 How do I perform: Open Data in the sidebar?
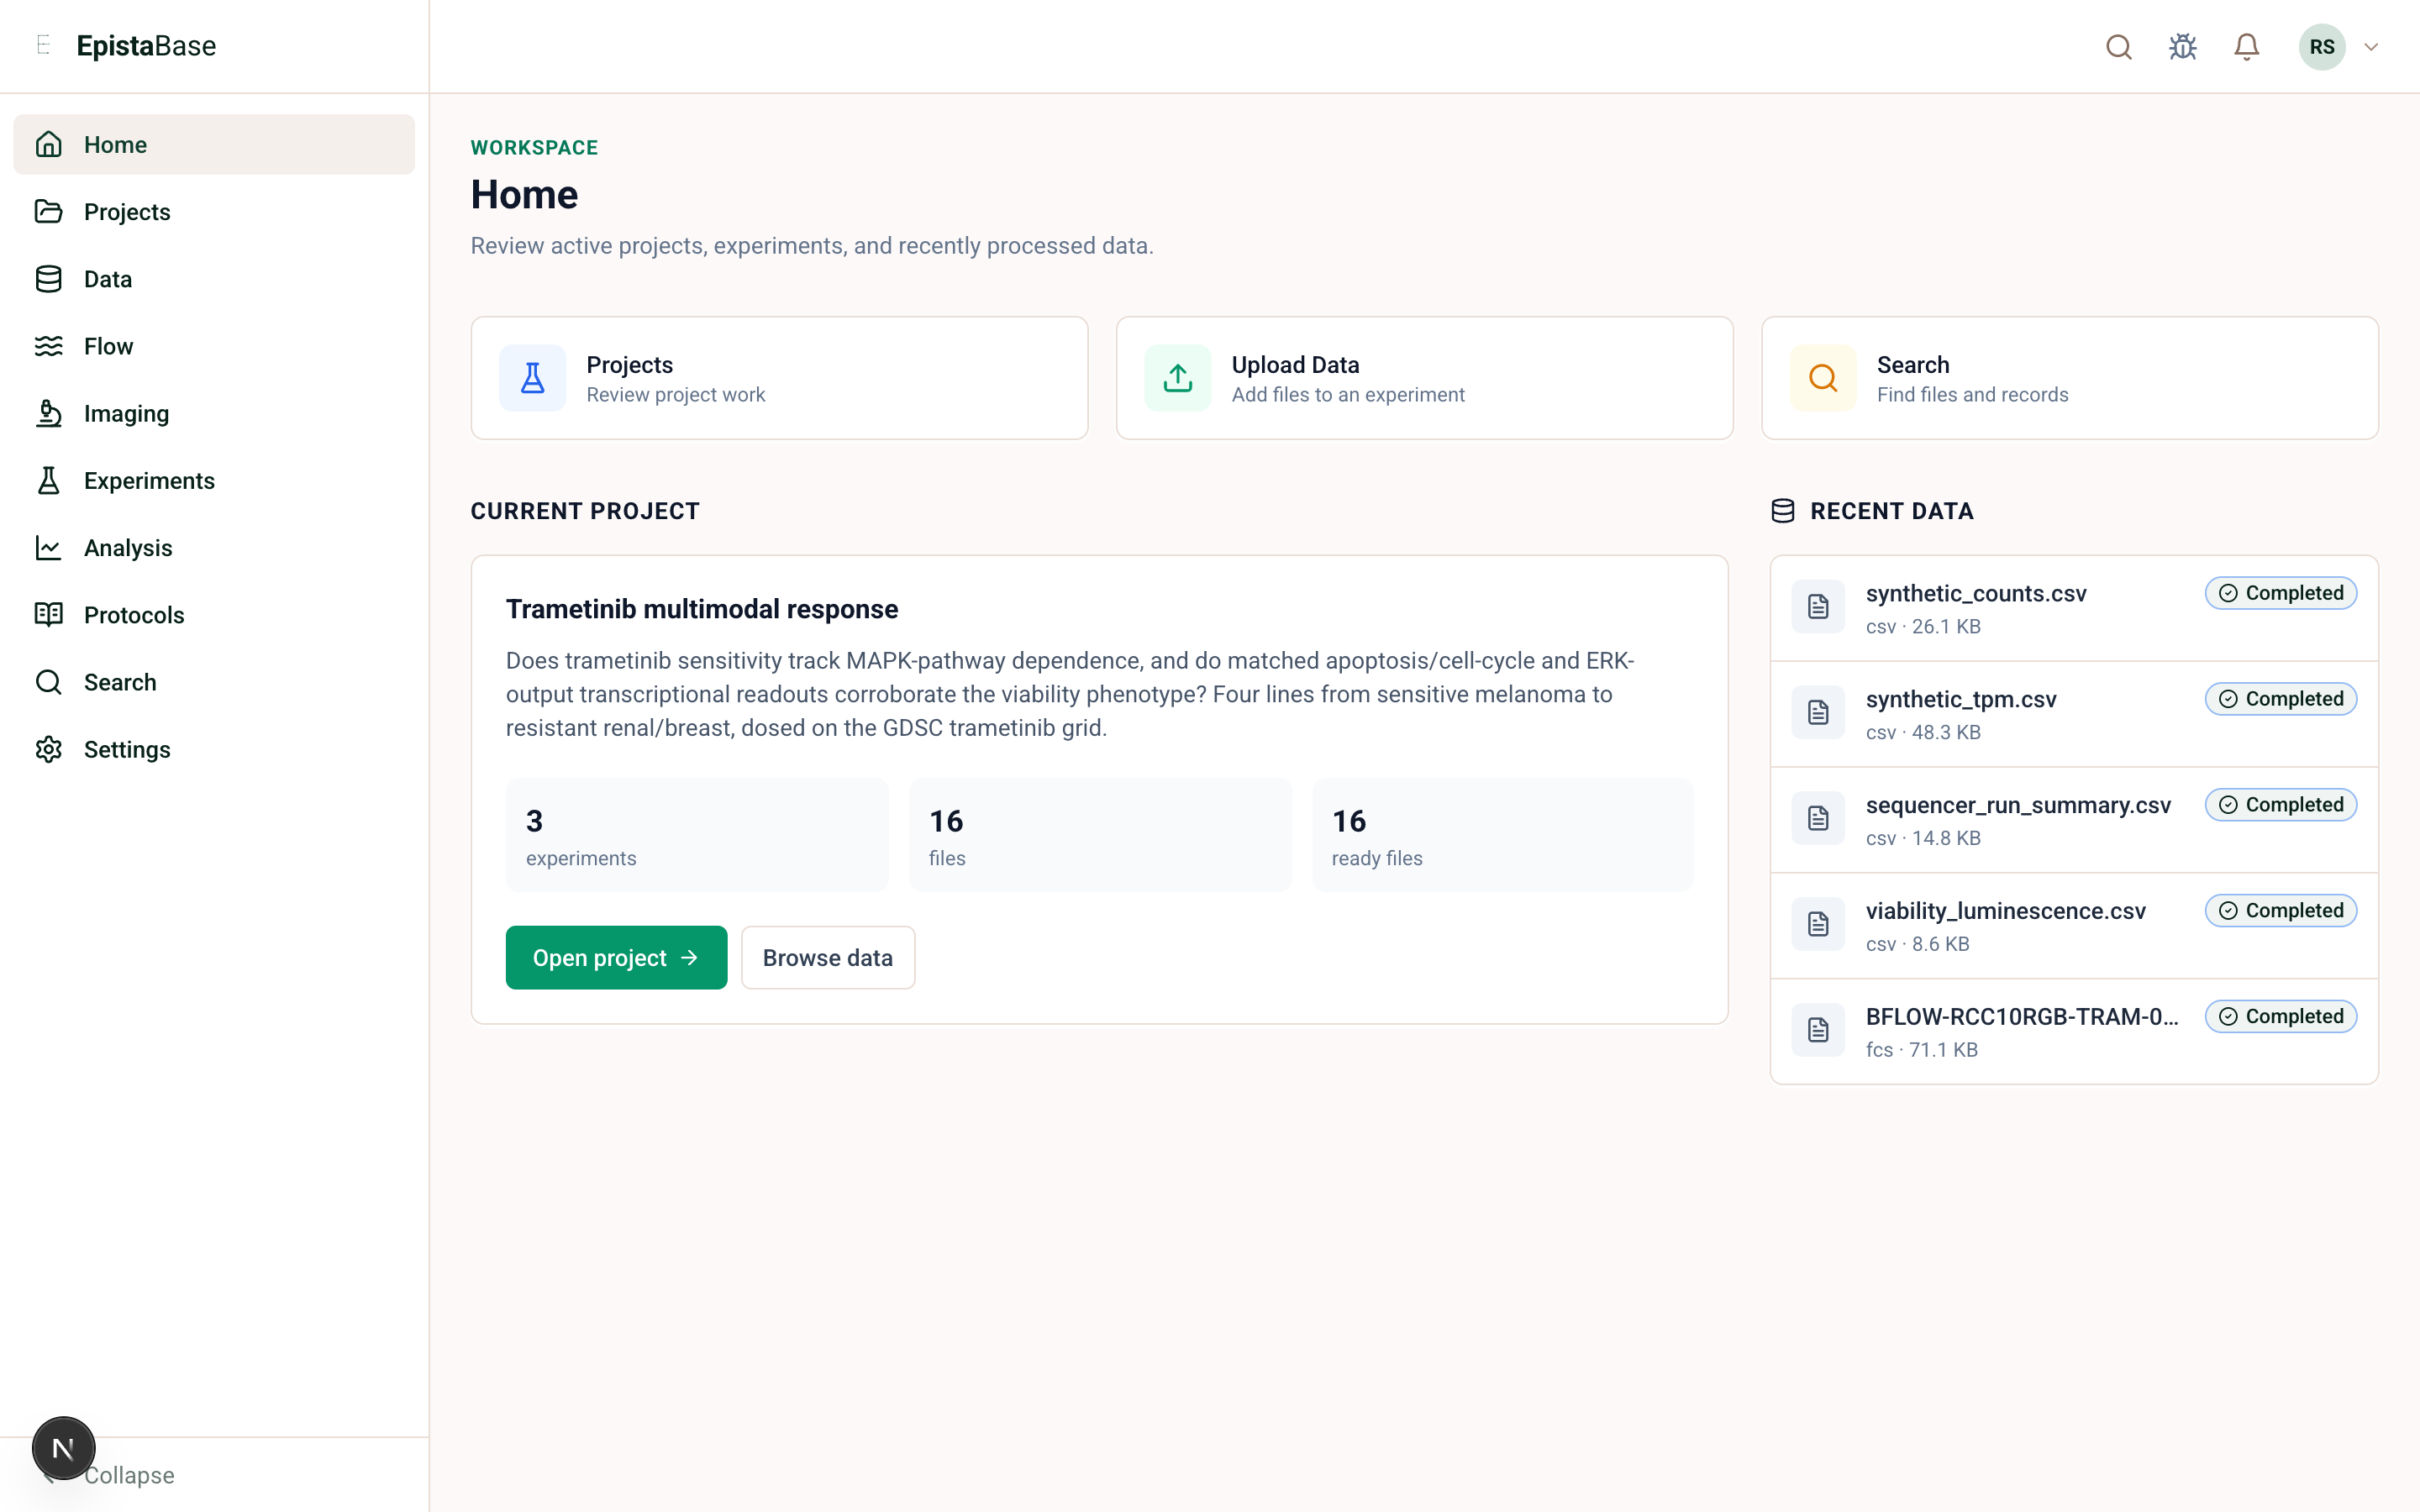(214, 279)
